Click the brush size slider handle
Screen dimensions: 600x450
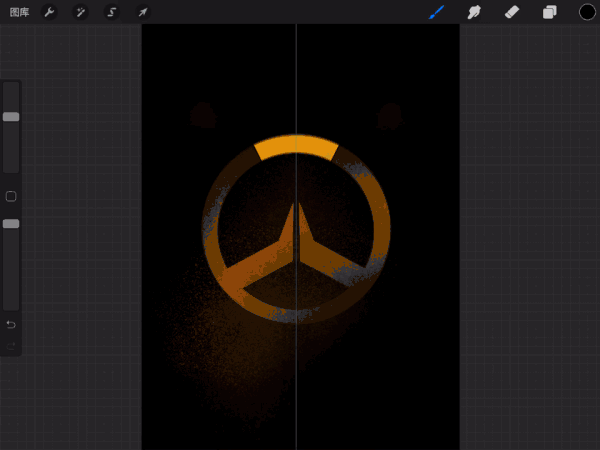[11, 117]
